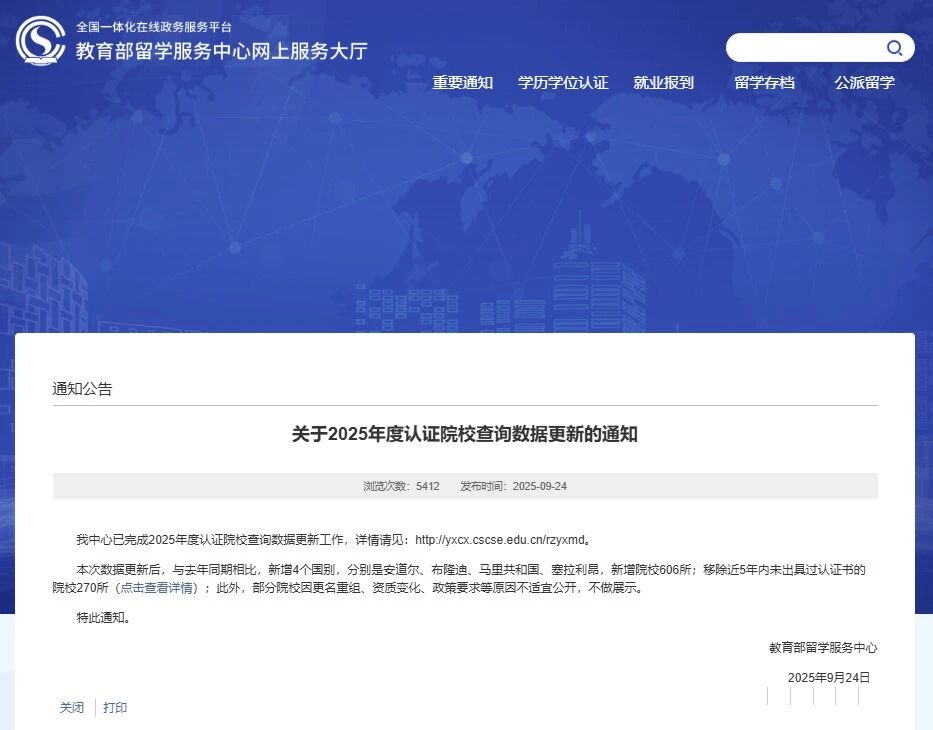Click the search magnifier icon

[x=895, y=47]
